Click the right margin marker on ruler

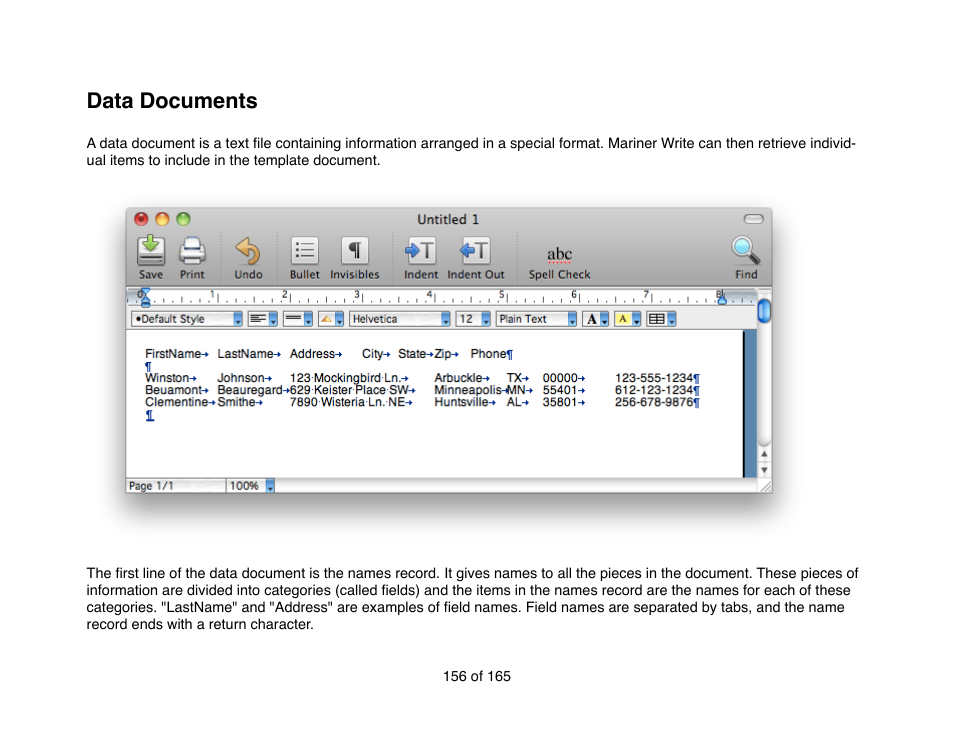pyautogui.click(x=721, y=298)
